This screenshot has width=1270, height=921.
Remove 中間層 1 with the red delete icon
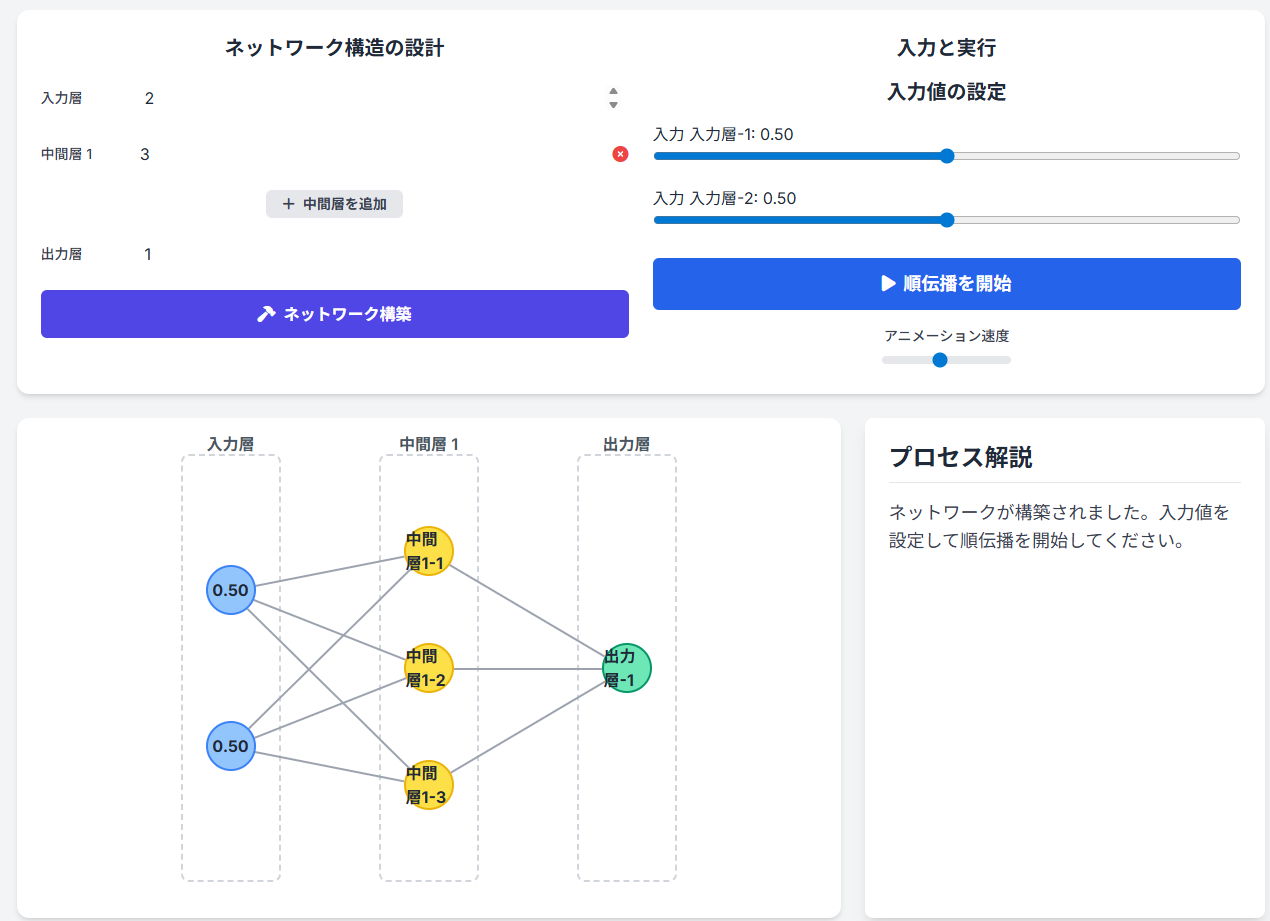[620, 154]
